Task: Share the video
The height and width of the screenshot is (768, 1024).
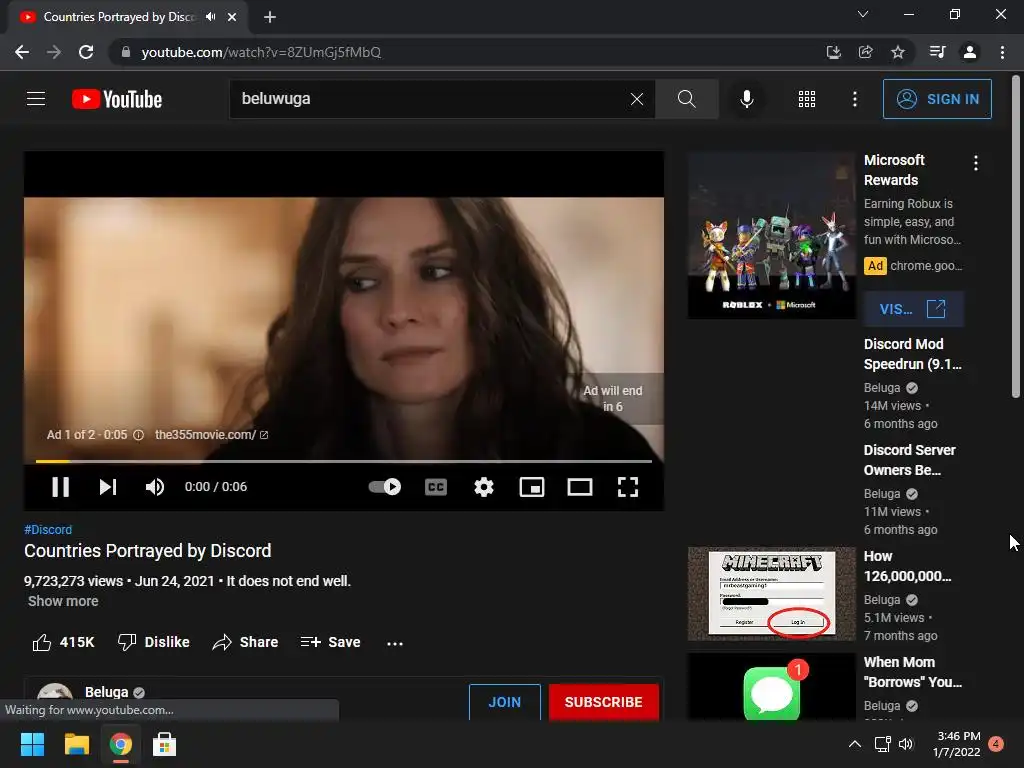Action: (245, 642)
